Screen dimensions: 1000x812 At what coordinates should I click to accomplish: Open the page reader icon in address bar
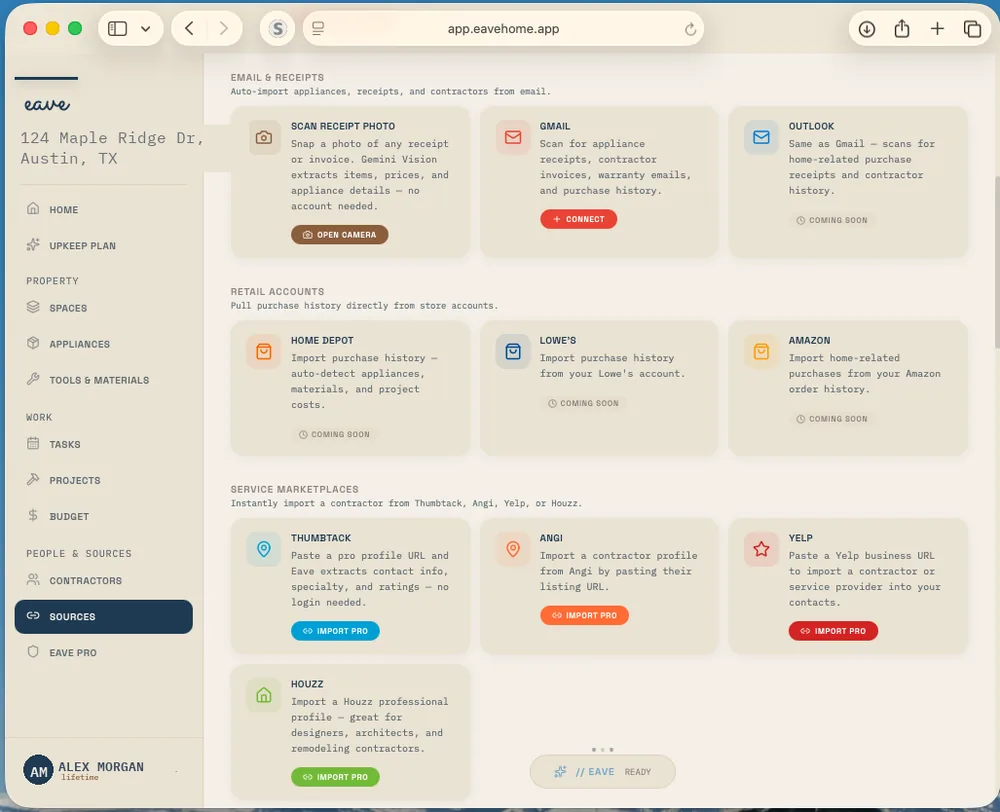point(318,28)
